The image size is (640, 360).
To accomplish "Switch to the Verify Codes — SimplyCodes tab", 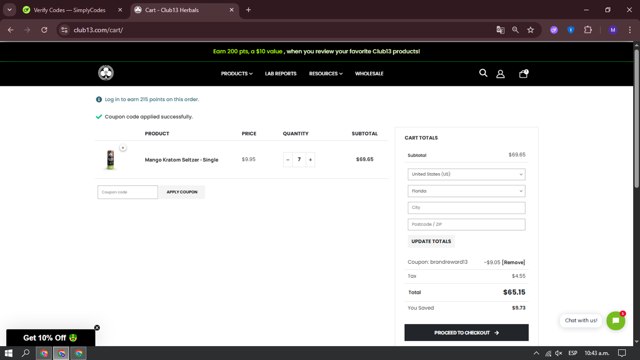I will [69, 10].
